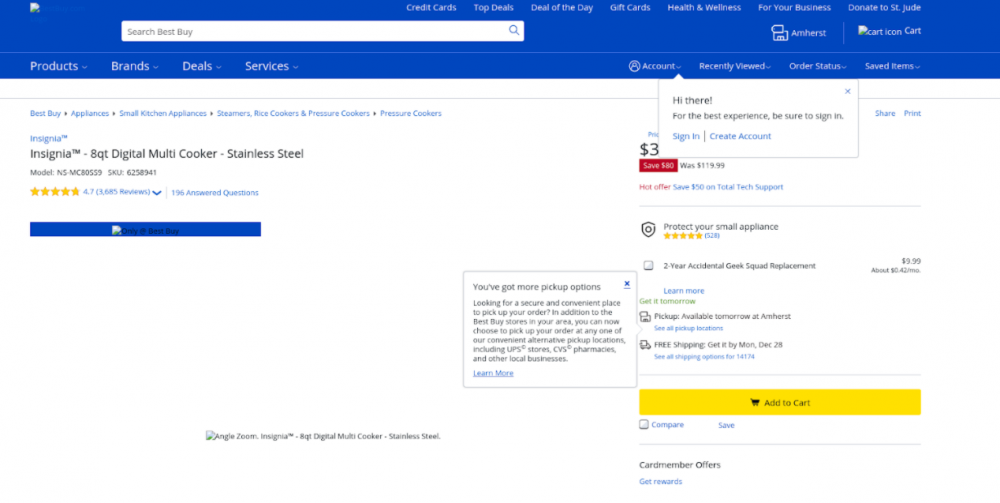This screenshot has height=503, width=1000.
Task: Click Save $50 on Total Tech Support offer
Action: (728, 187)
